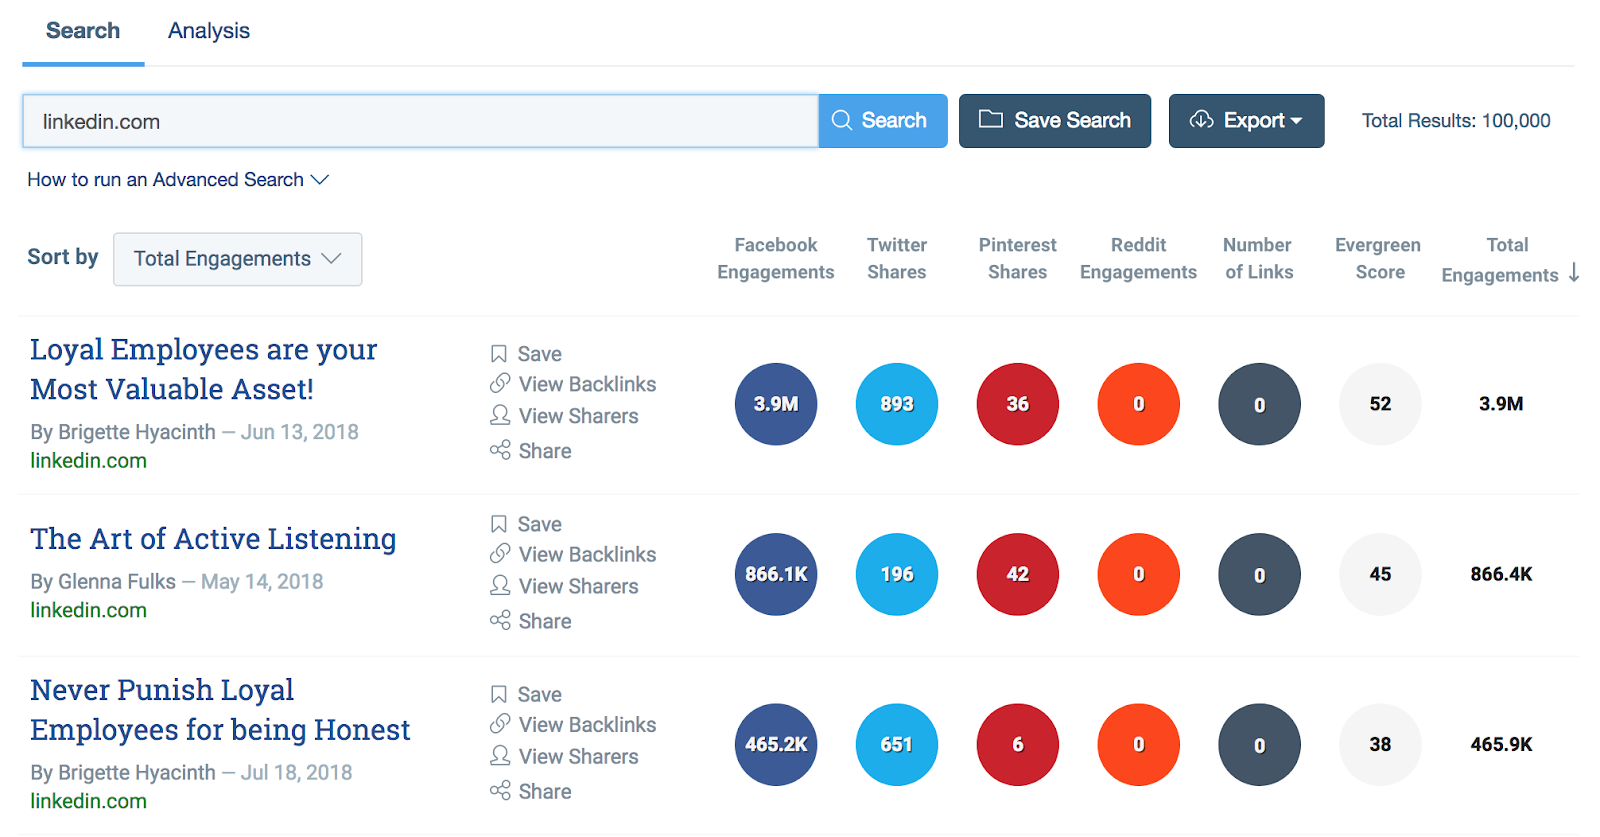Click the 893 Twitter shares circle
Screen dimensions: 1600x837
coord(897,404)
